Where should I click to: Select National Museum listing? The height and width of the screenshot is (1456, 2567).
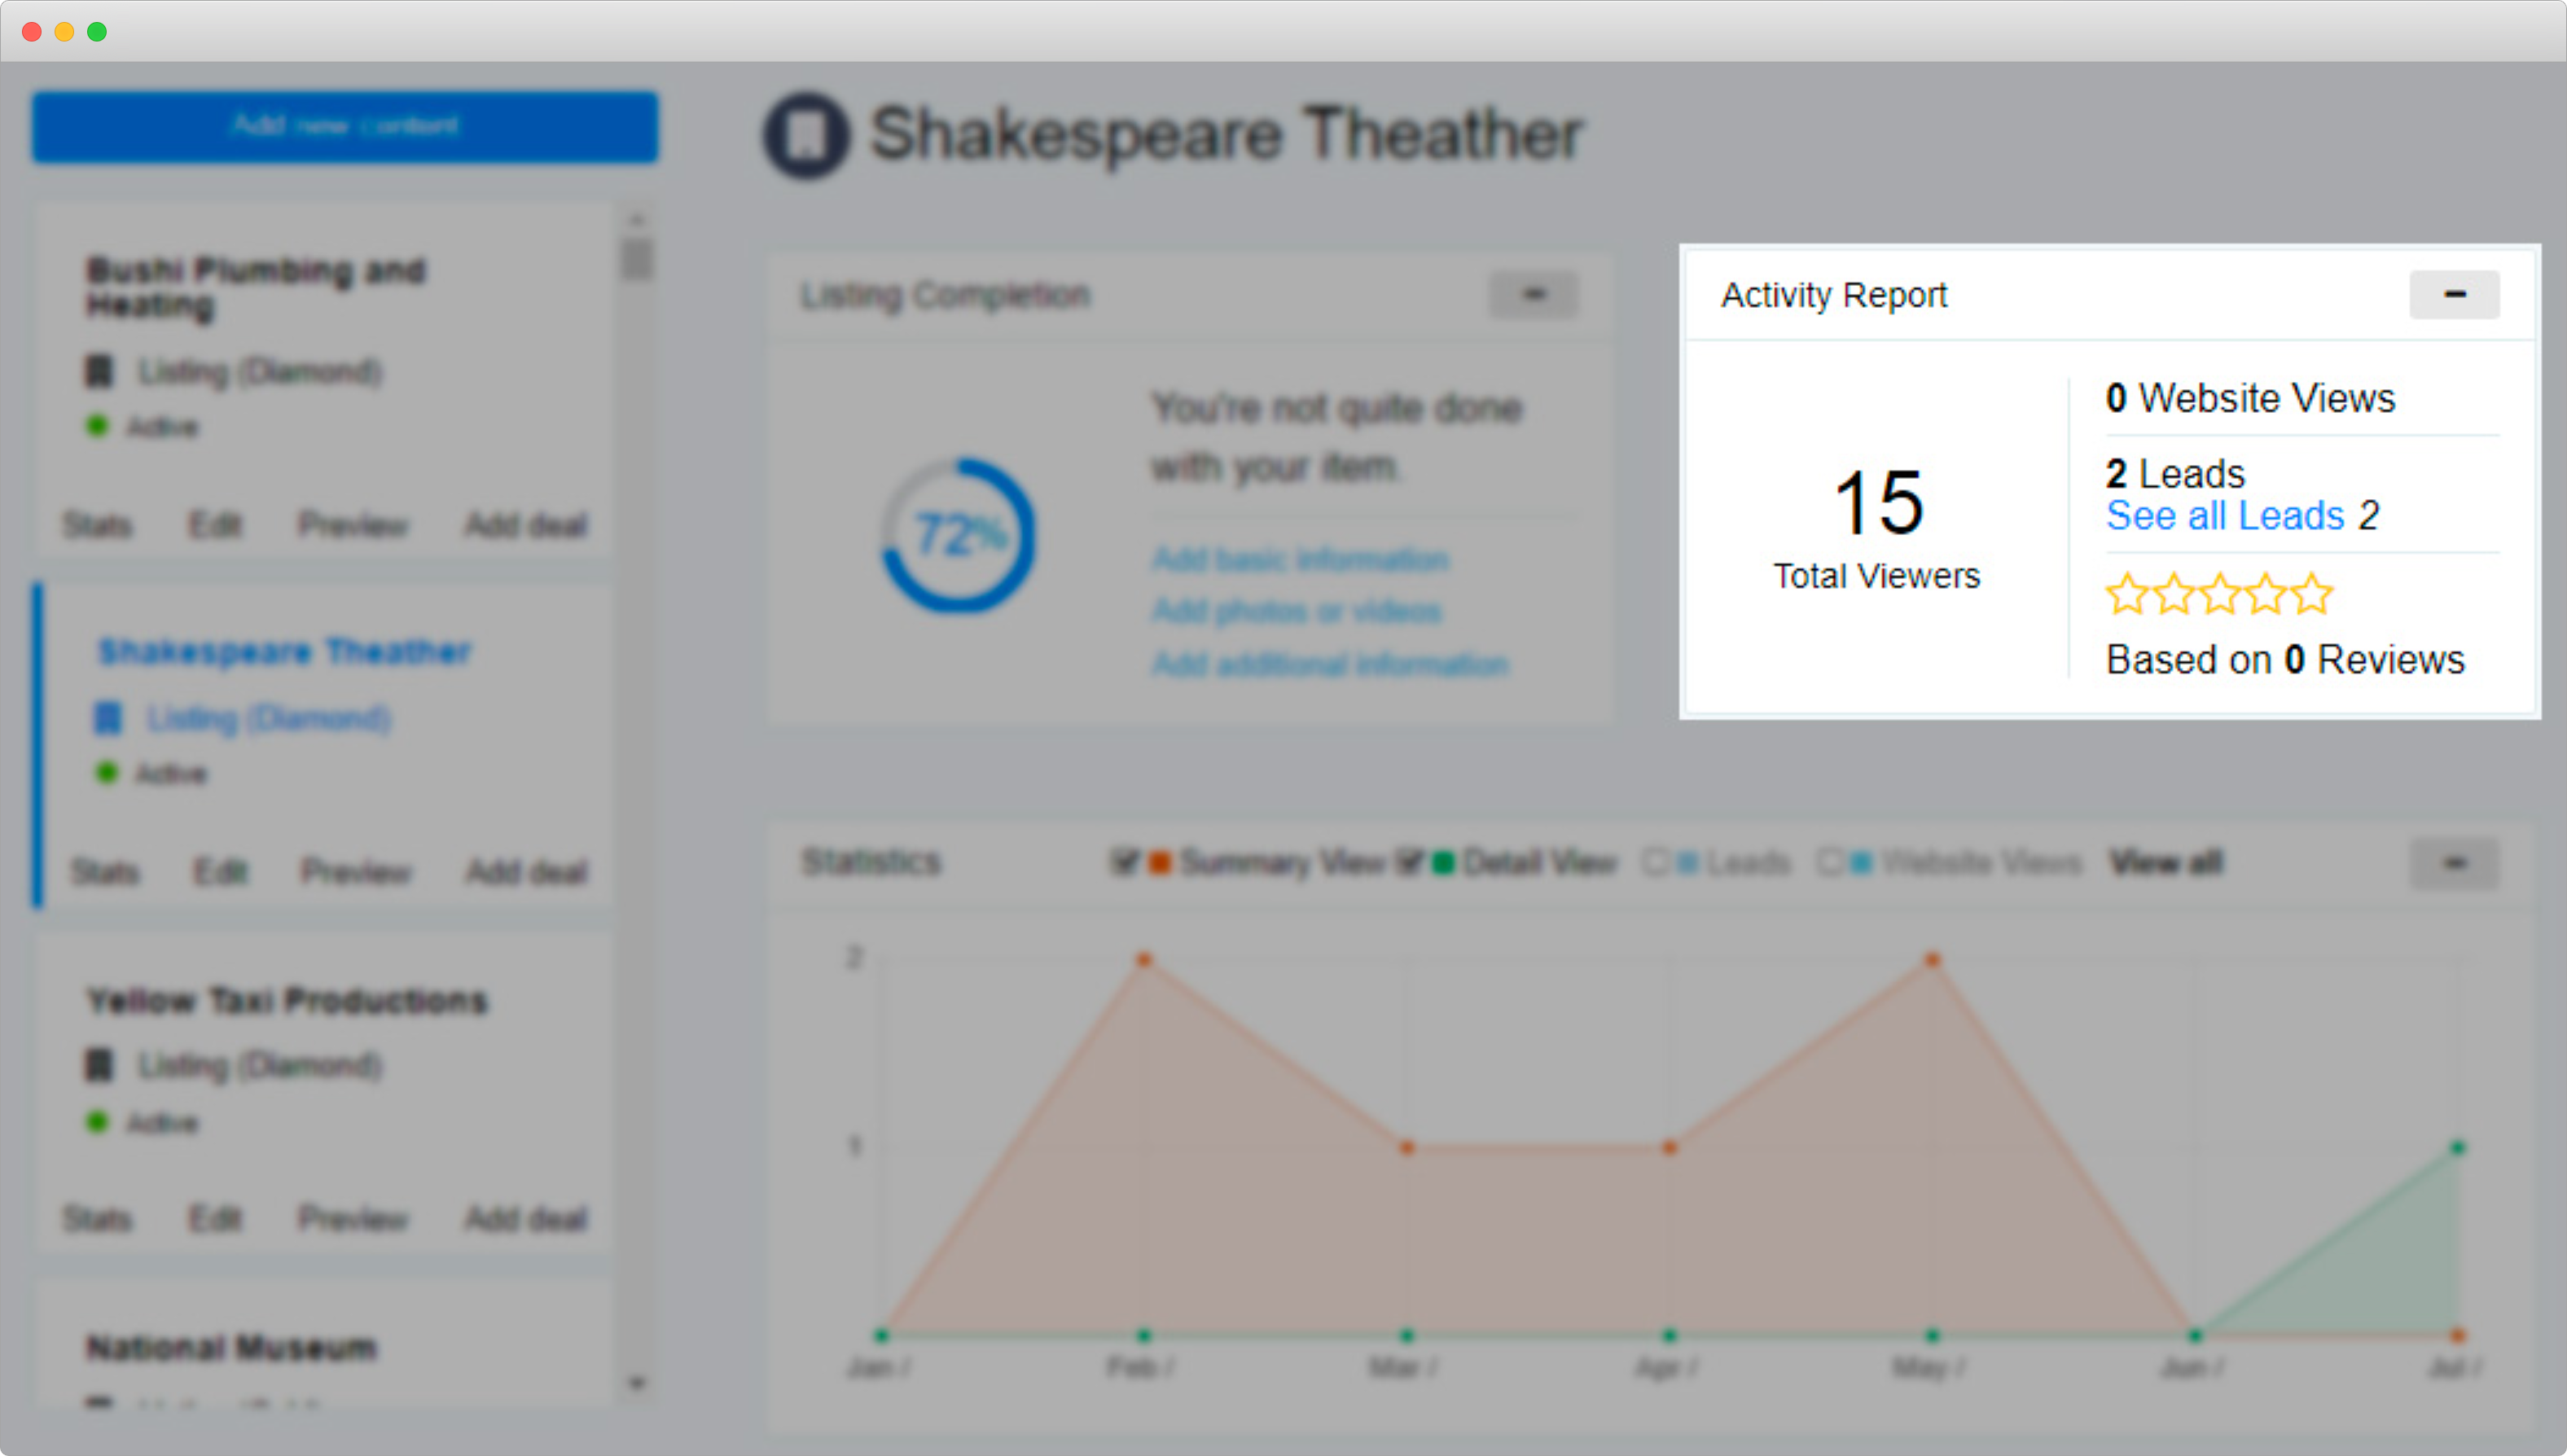coord(232,1348)
